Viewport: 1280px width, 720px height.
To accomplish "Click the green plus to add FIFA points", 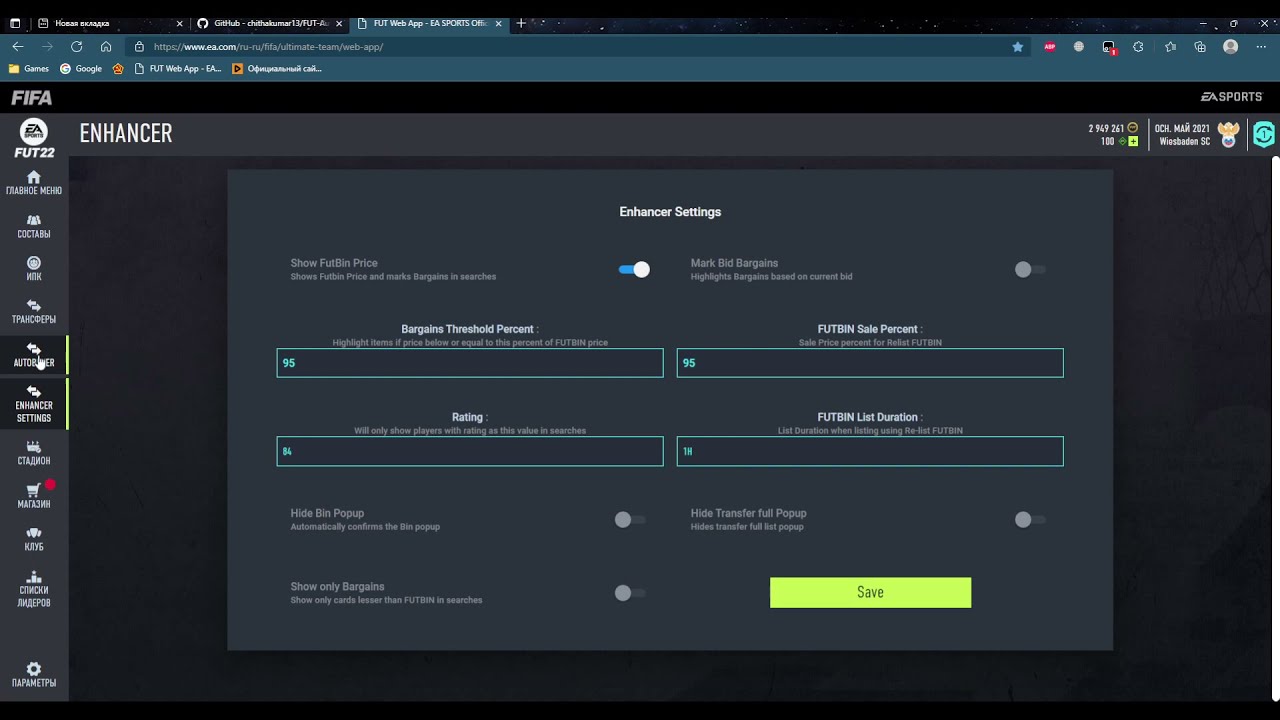I will coord(1133,142).
